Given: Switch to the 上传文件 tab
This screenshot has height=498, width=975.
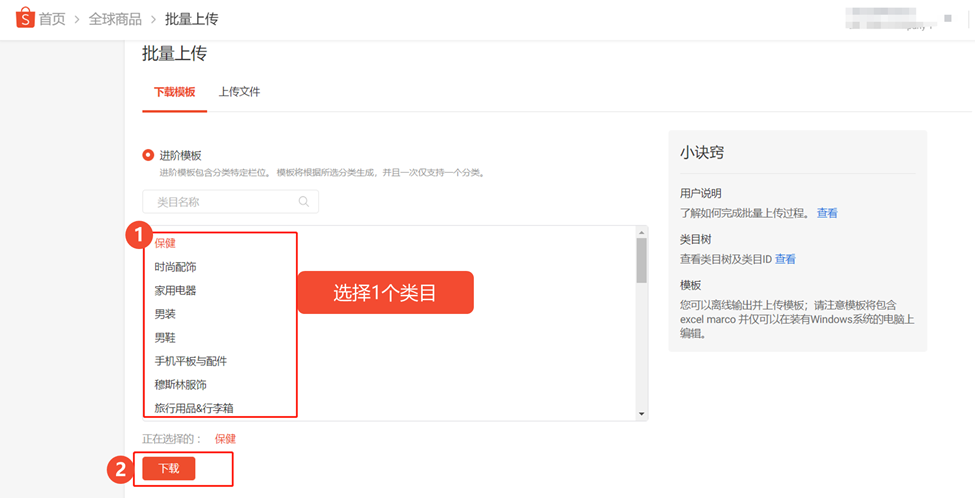Looking at the screenshot, I should 240,91.
